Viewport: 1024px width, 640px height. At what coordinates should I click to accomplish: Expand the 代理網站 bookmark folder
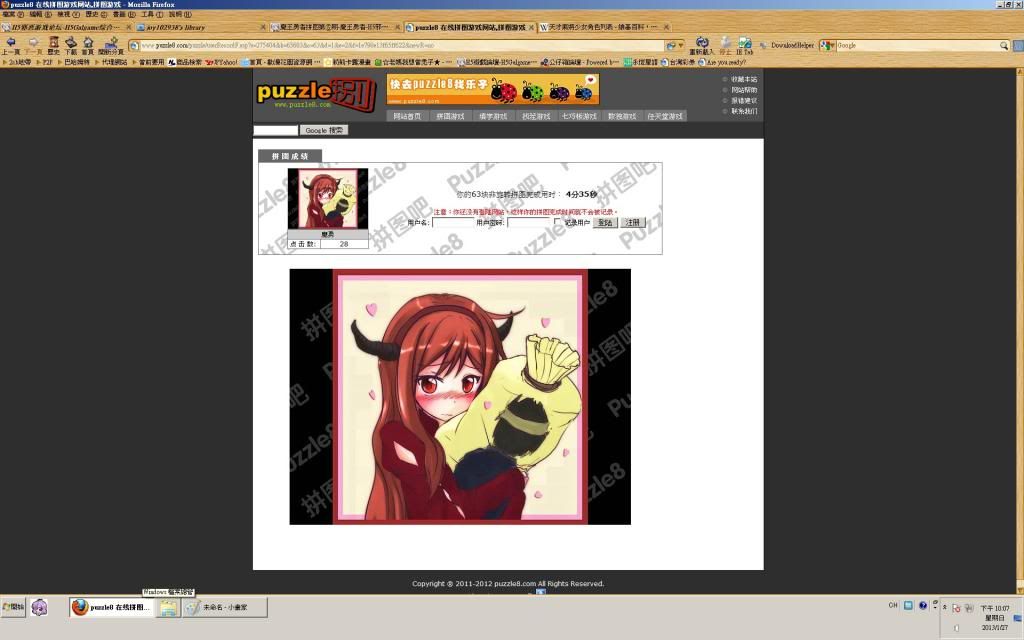(x=111, y=62)
